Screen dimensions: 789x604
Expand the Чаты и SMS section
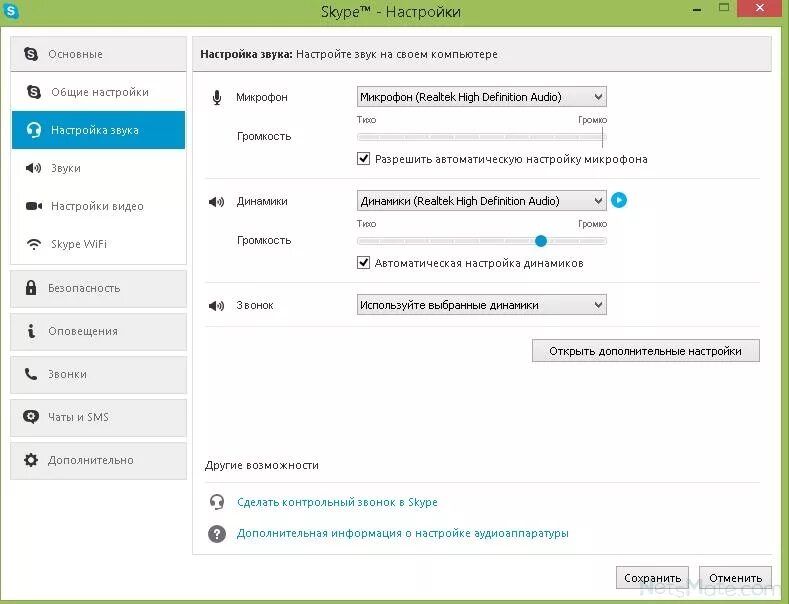tap(98, 418)
